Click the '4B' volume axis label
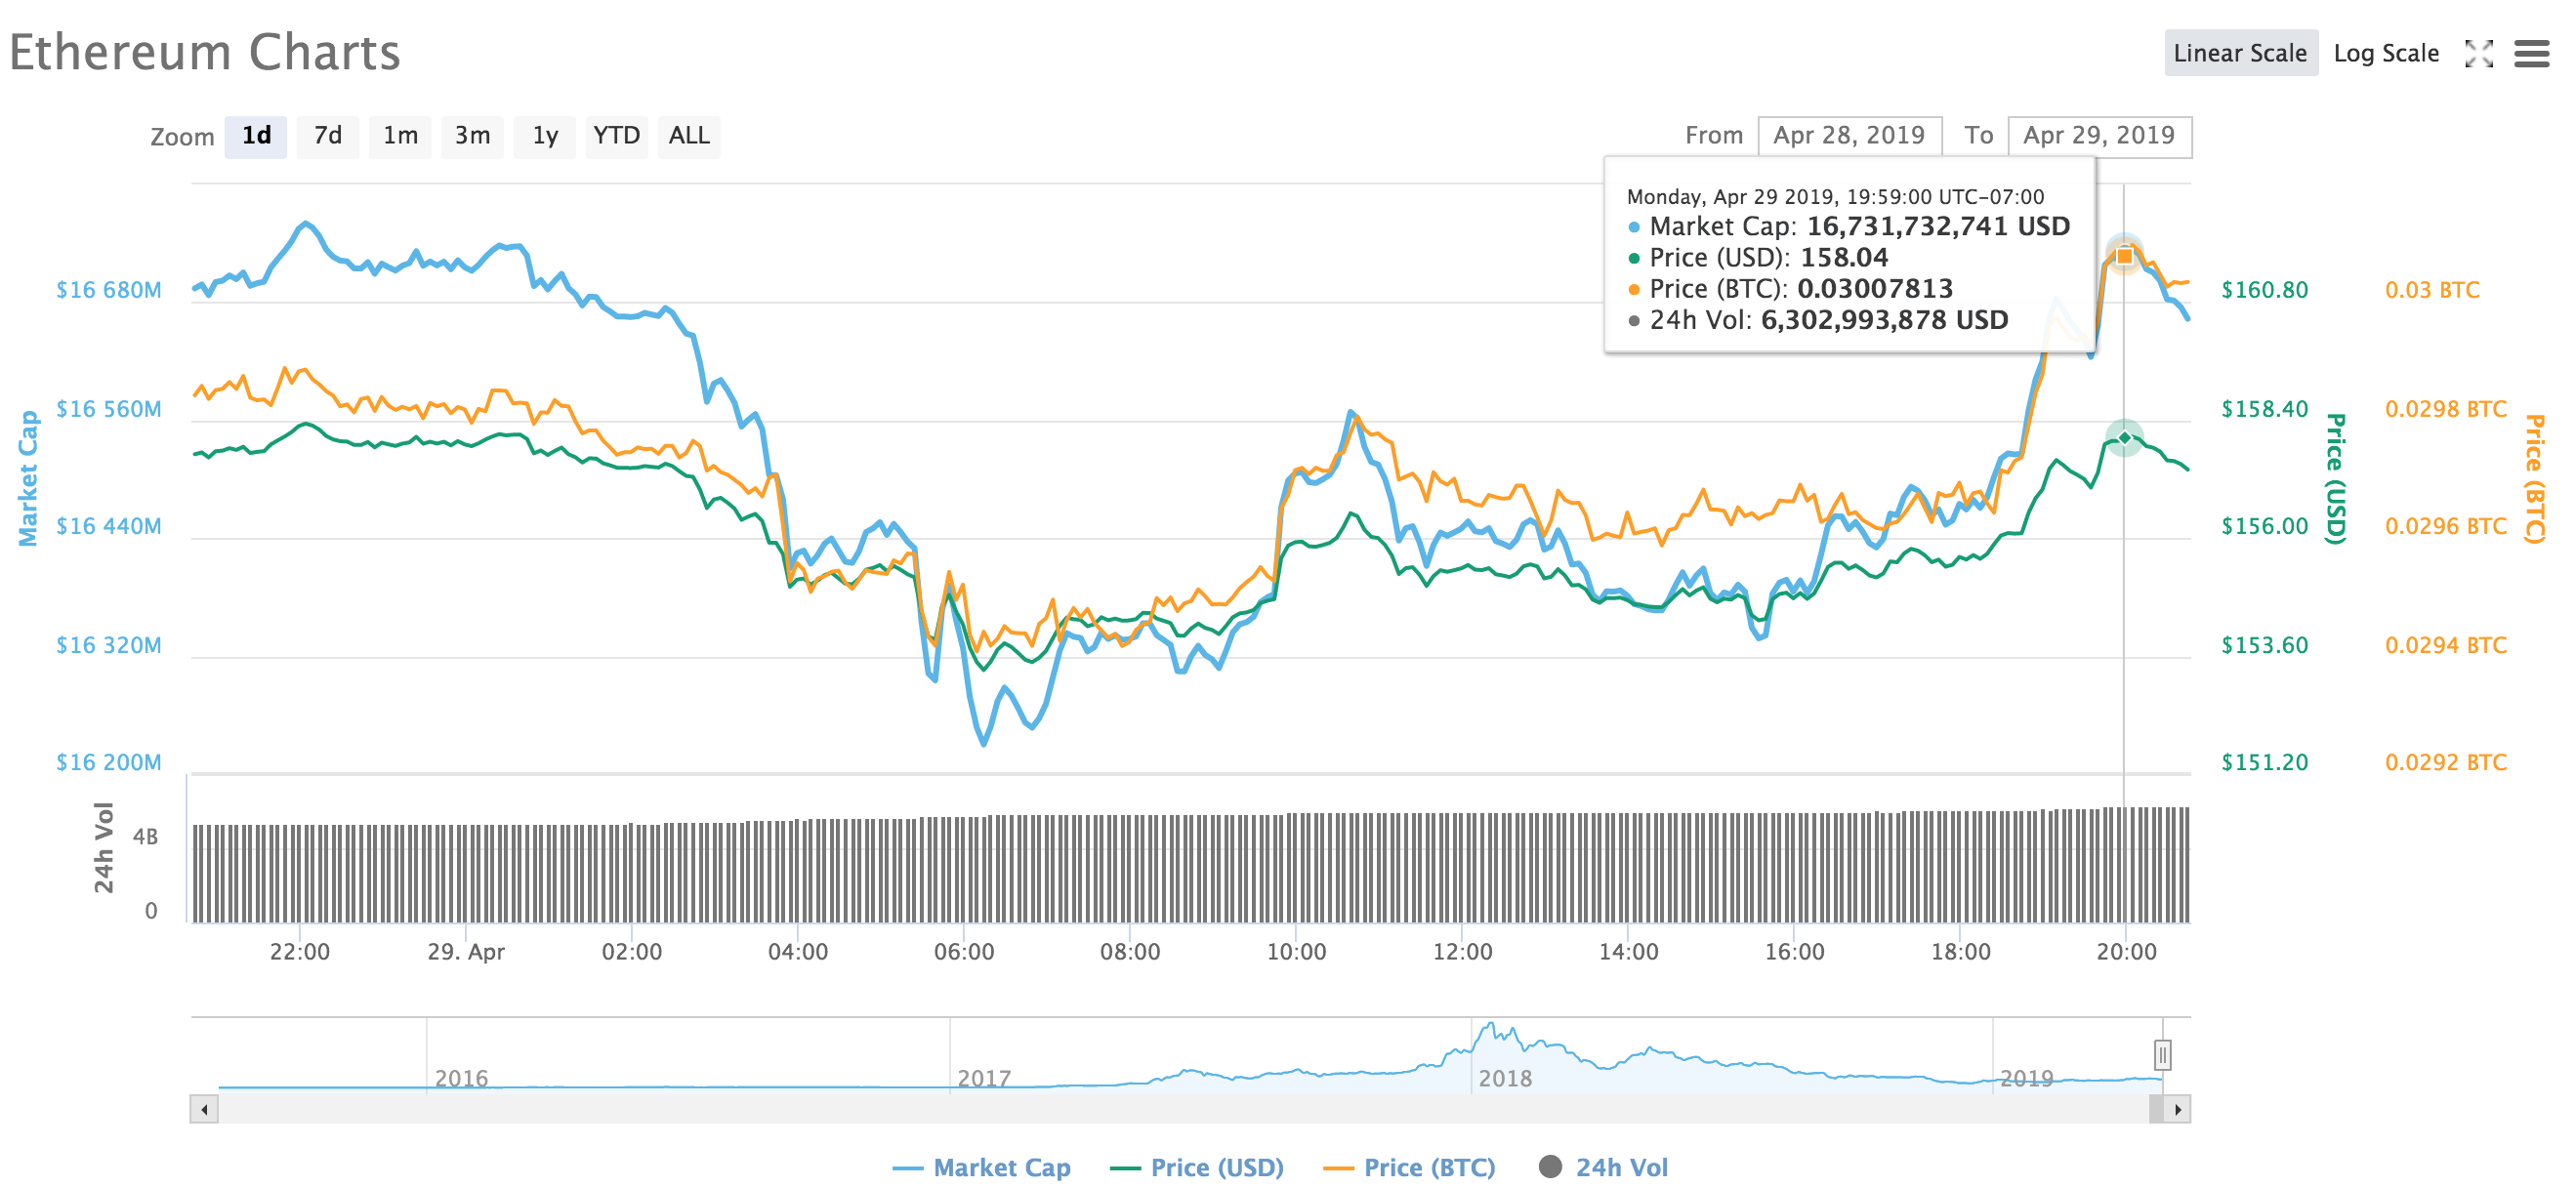The height and width of the screenshot is (1187, 2576). (145, 837)
